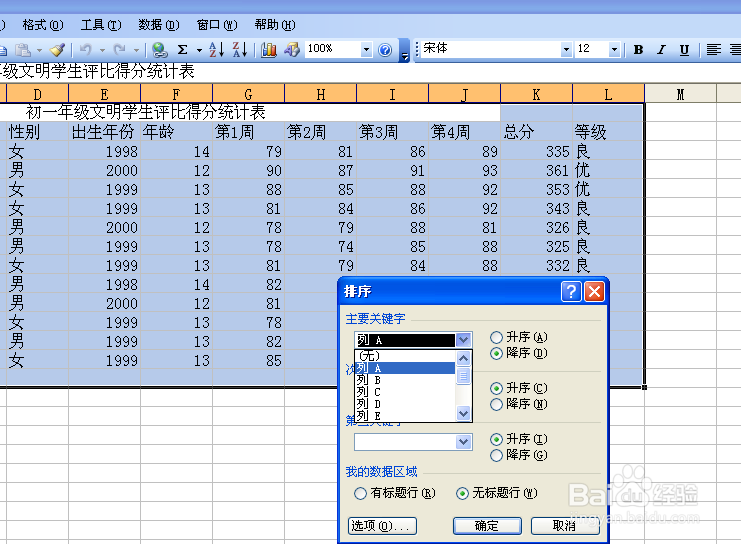Open the Chart Wizard icon

coord(268,50)
